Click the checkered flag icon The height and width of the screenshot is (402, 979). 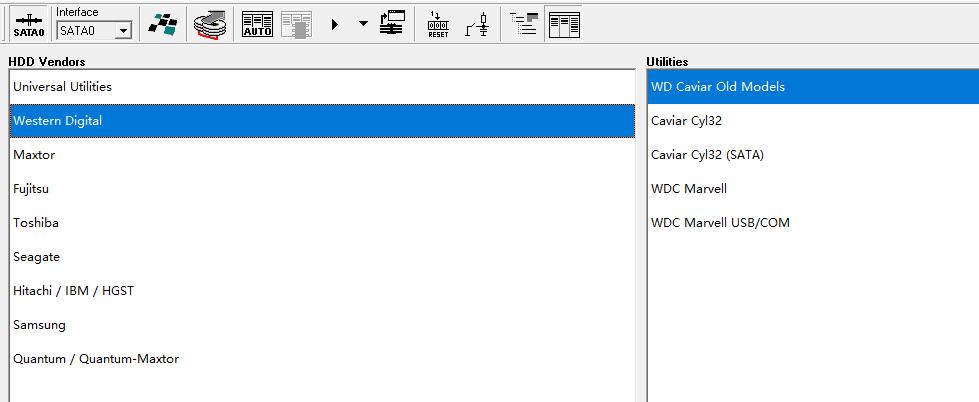click(162, 25)
